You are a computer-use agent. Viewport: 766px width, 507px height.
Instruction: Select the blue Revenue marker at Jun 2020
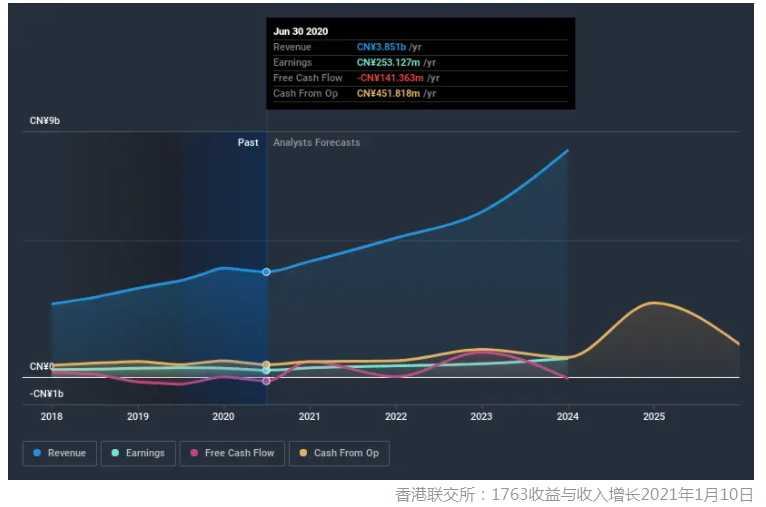pyautogui.click(x=266, y=272)
